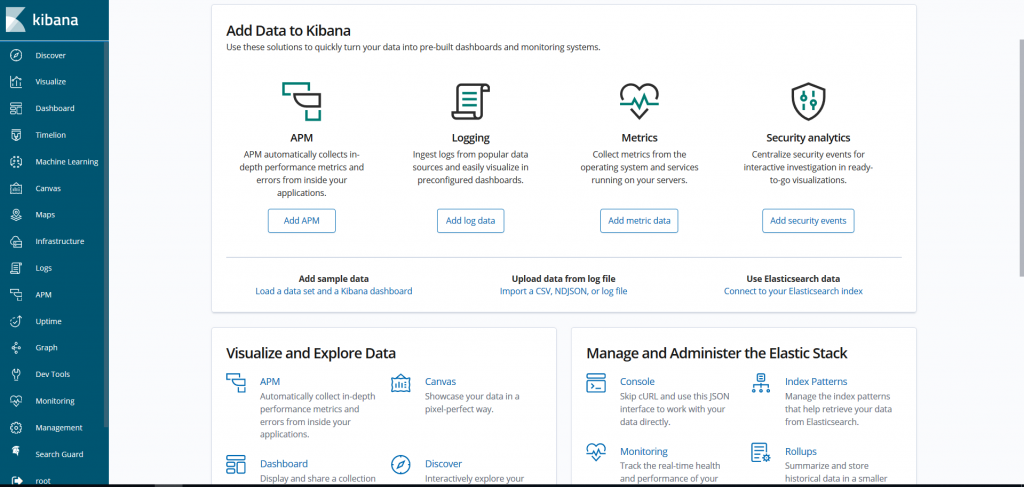Click the Security analytics shield icon
Screen dimensions: 1024x487
[808, 102]
